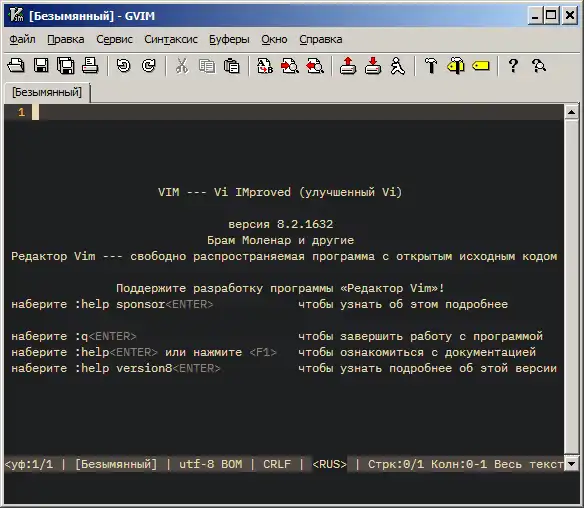Click the Jump to tag yellow icon

[x=481, y=66]
